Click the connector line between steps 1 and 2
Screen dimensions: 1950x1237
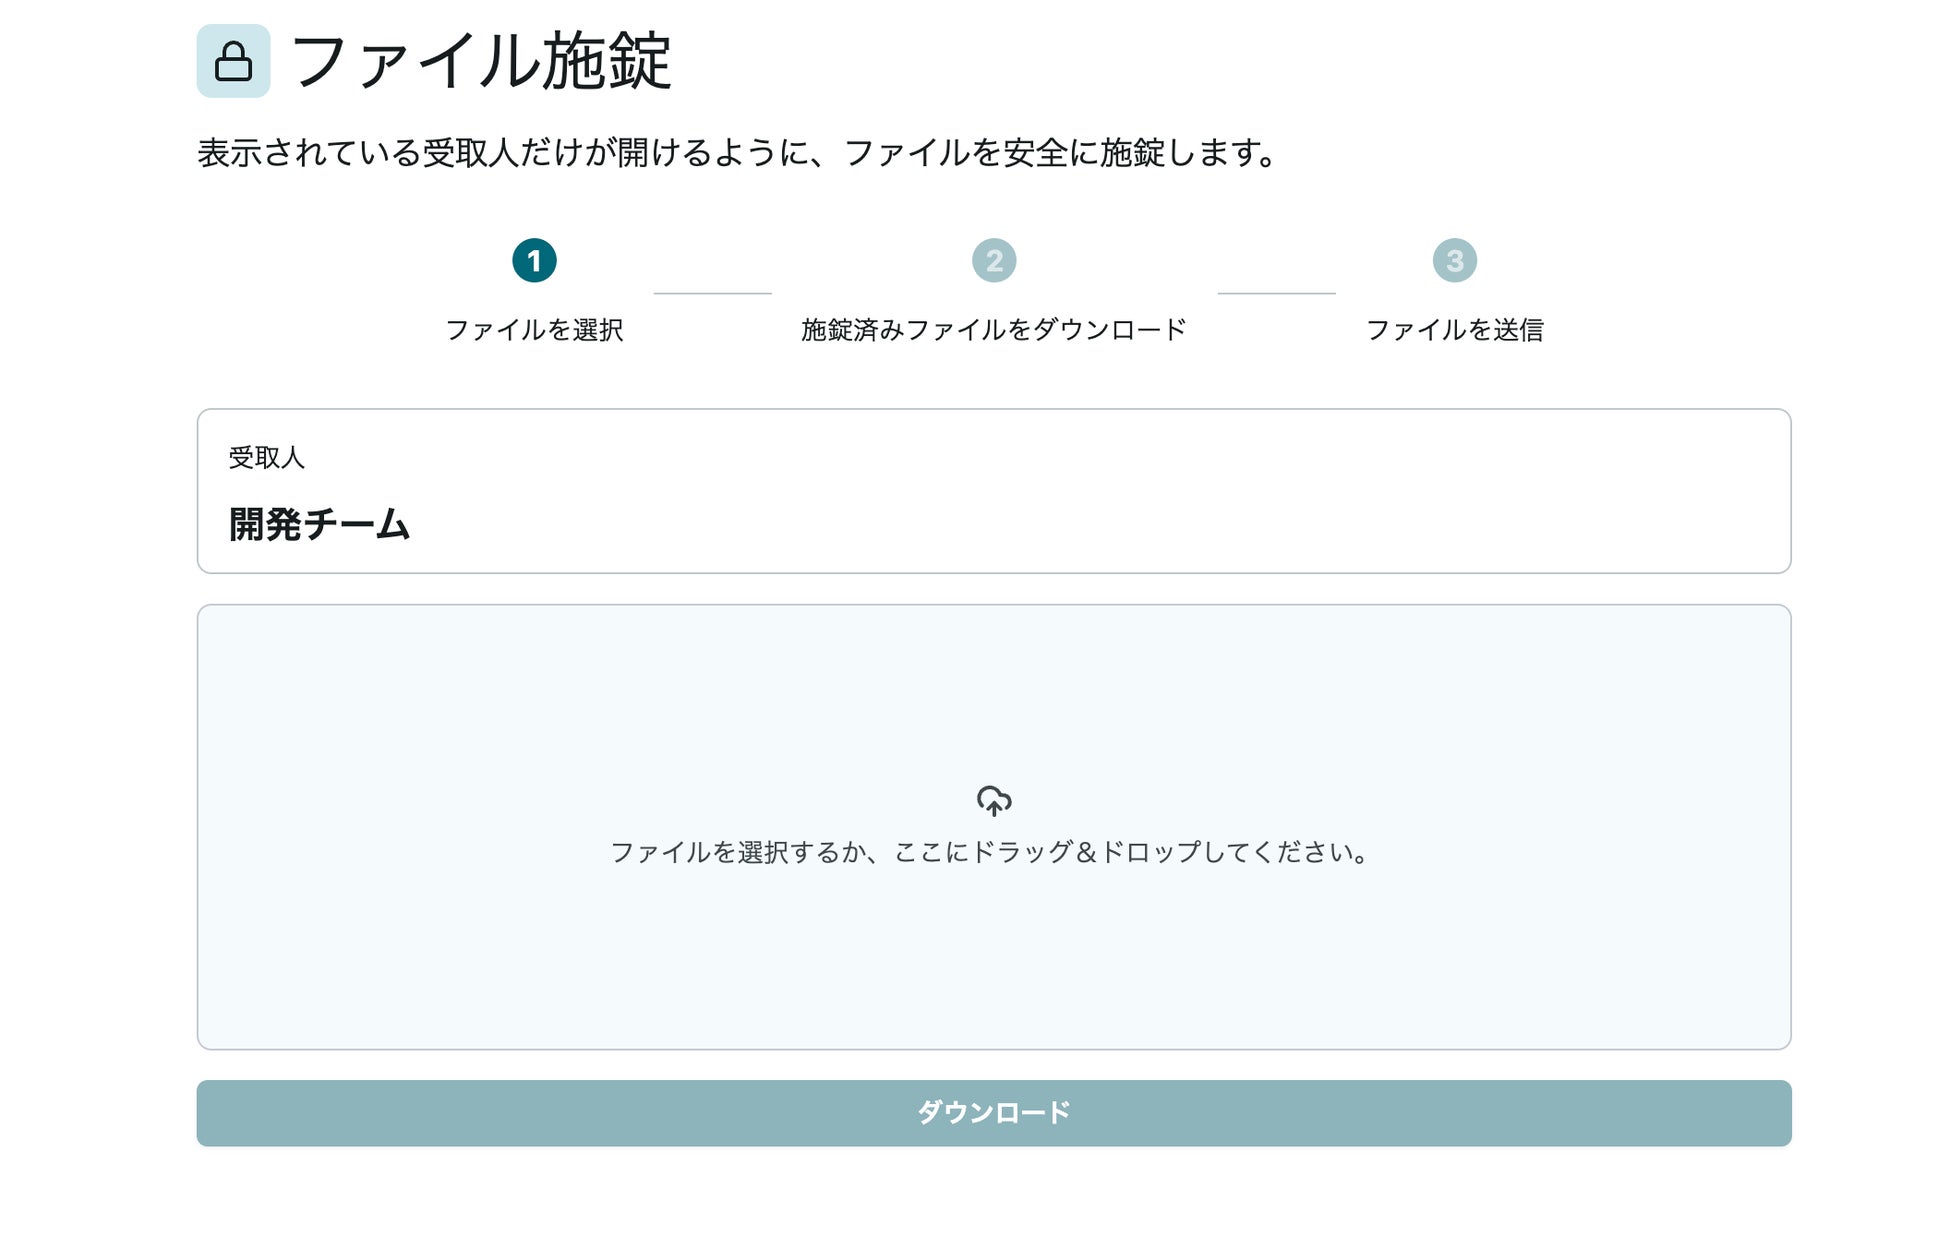(x=712, y=293)
